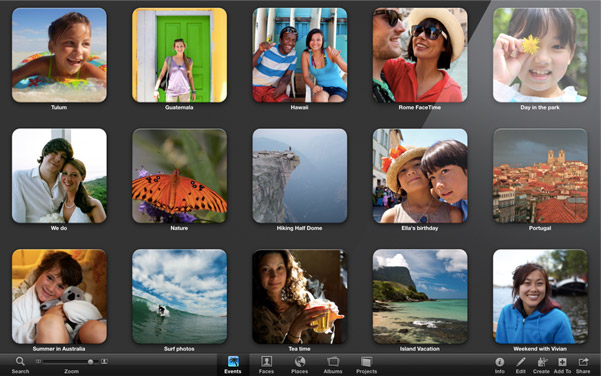Click the Add To icon

562,362
